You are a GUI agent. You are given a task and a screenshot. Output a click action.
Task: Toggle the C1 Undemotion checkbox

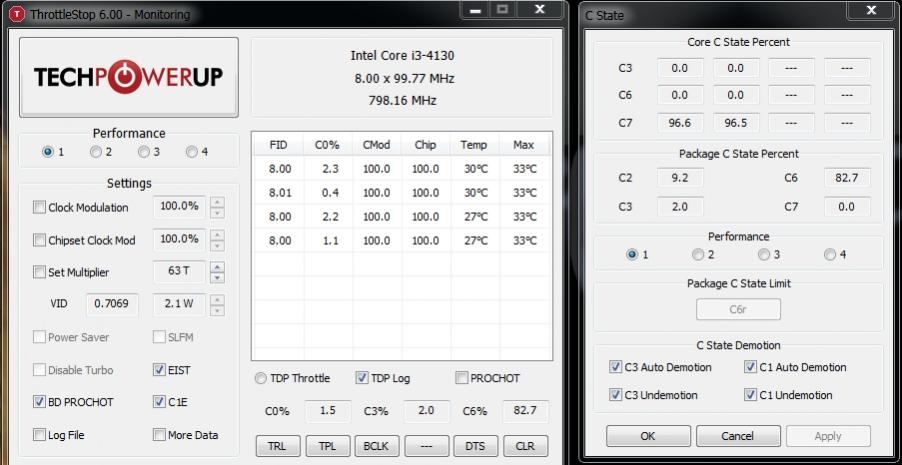coord(750,395)
